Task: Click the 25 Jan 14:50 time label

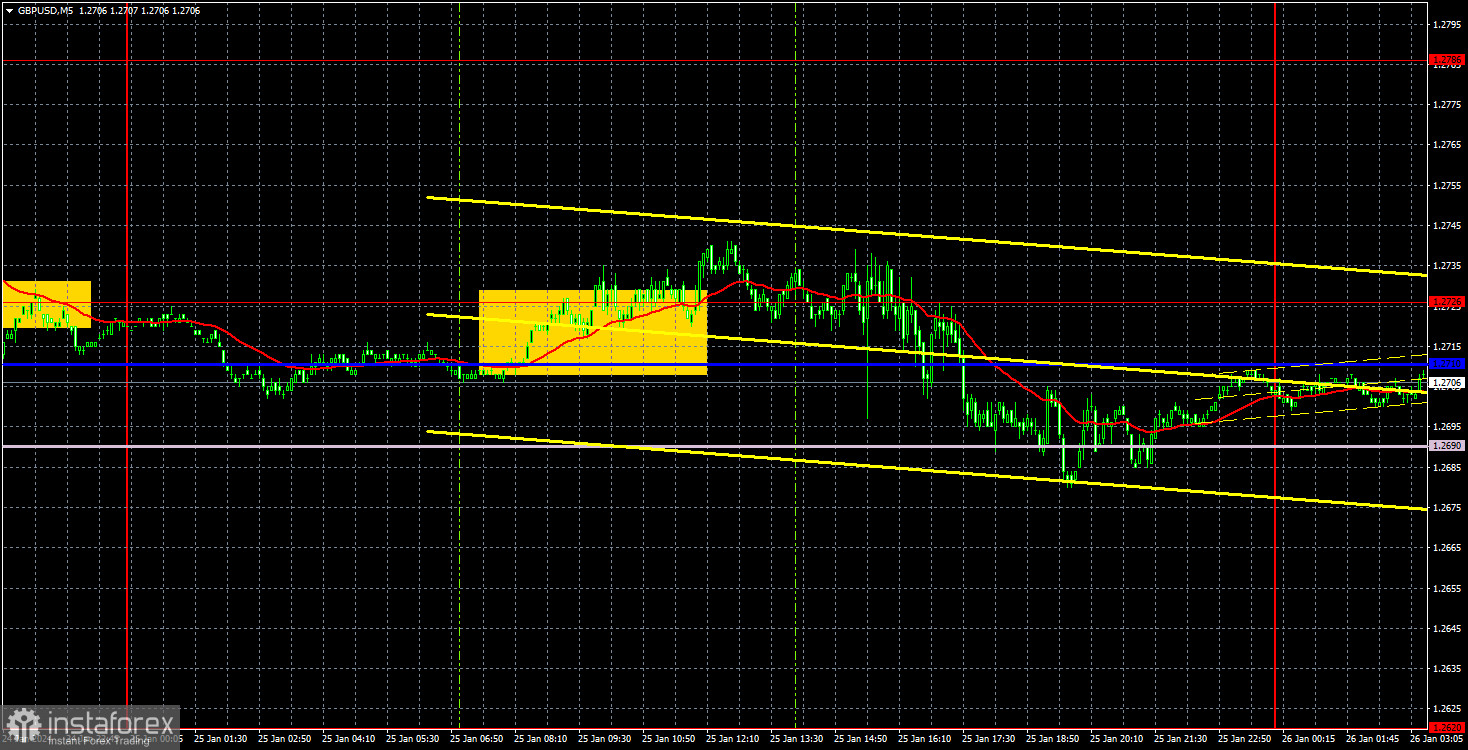Action: pyautogui.click(x=860, y=739)
